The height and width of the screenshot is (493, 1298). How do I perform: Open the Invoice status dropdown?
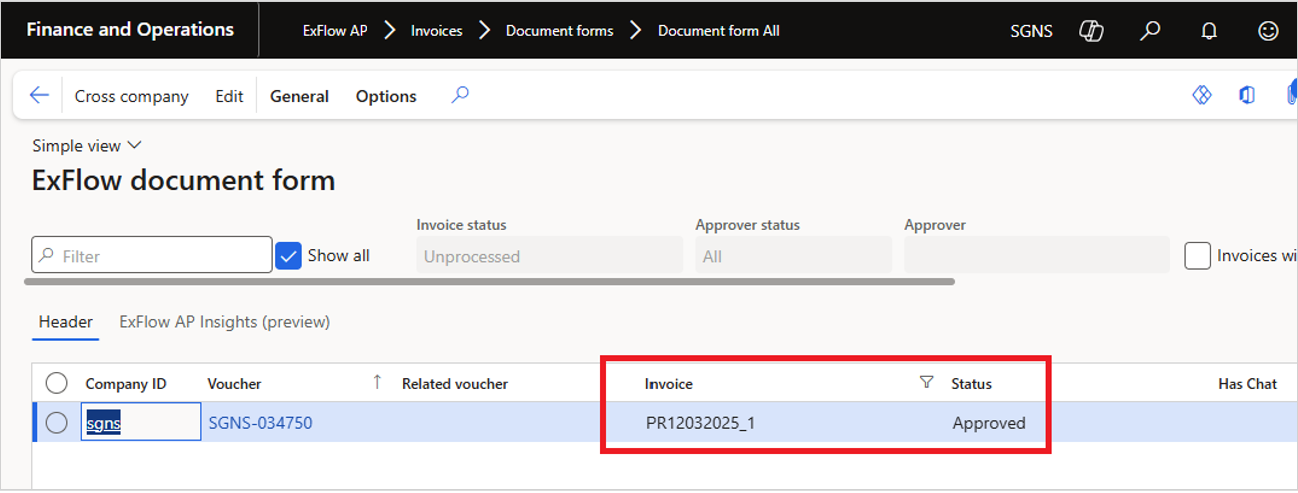(x=549, y=256)
